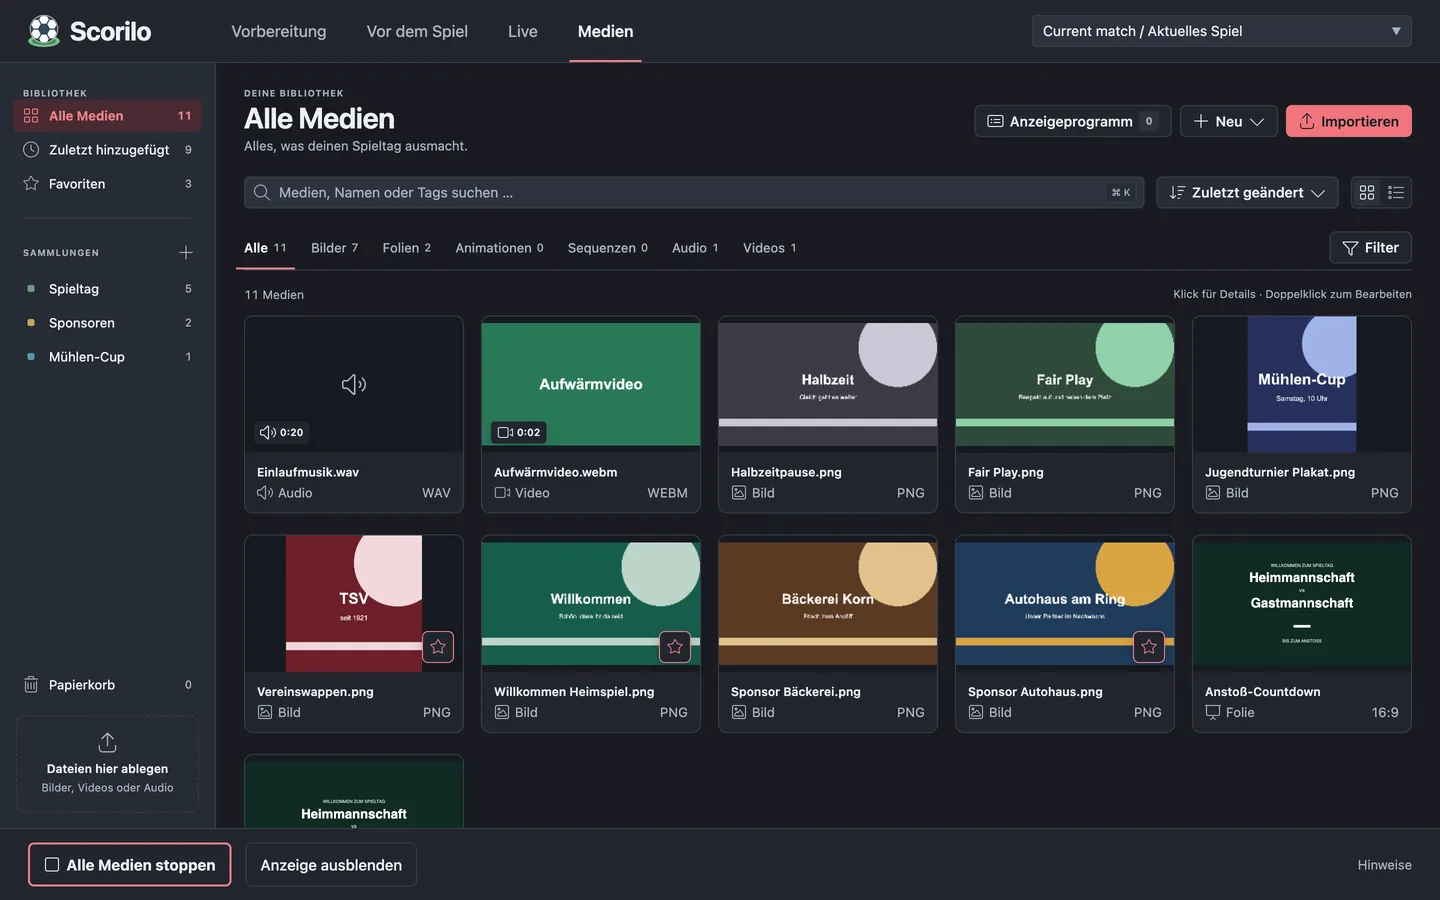This screenshot has width=1440, height=900.
Task: Open the Mühlen-Cup collection
Action: (108, 357)
